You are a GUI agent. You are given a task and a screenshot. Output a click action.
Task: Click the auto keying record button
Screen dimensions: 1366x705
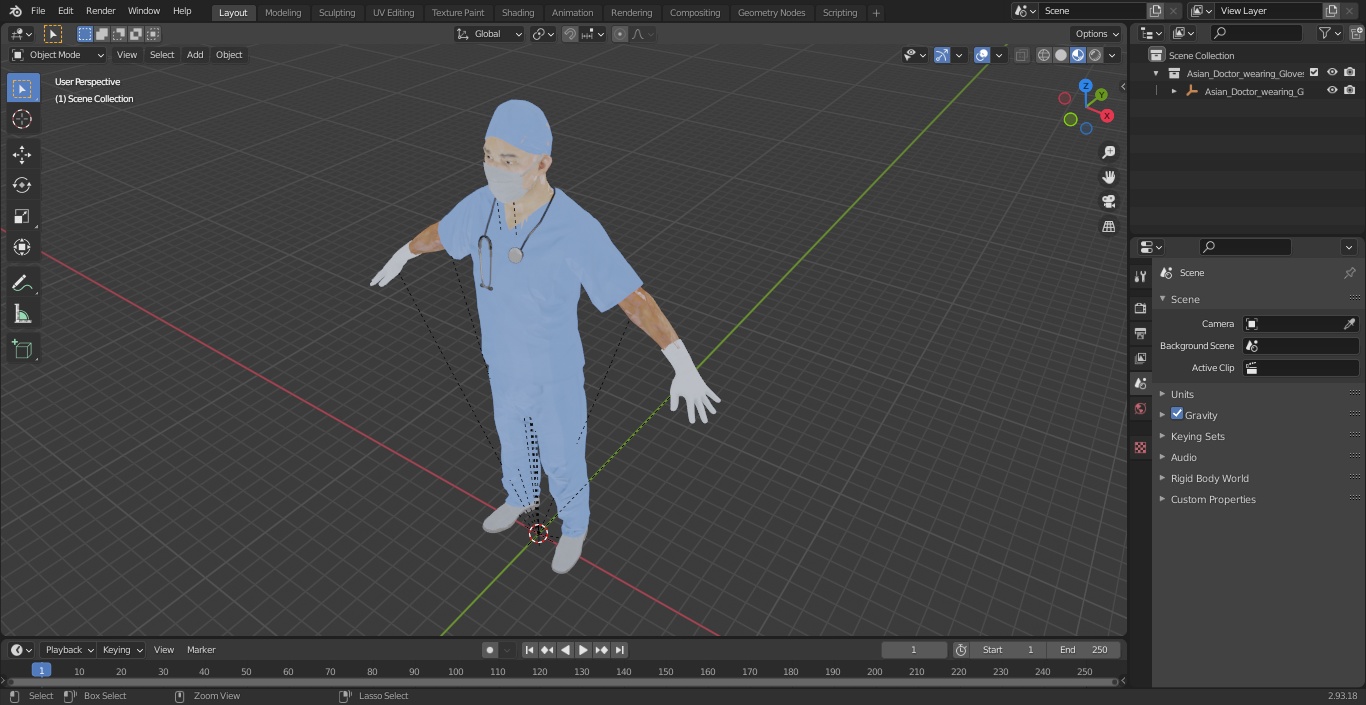pos(490,650)
